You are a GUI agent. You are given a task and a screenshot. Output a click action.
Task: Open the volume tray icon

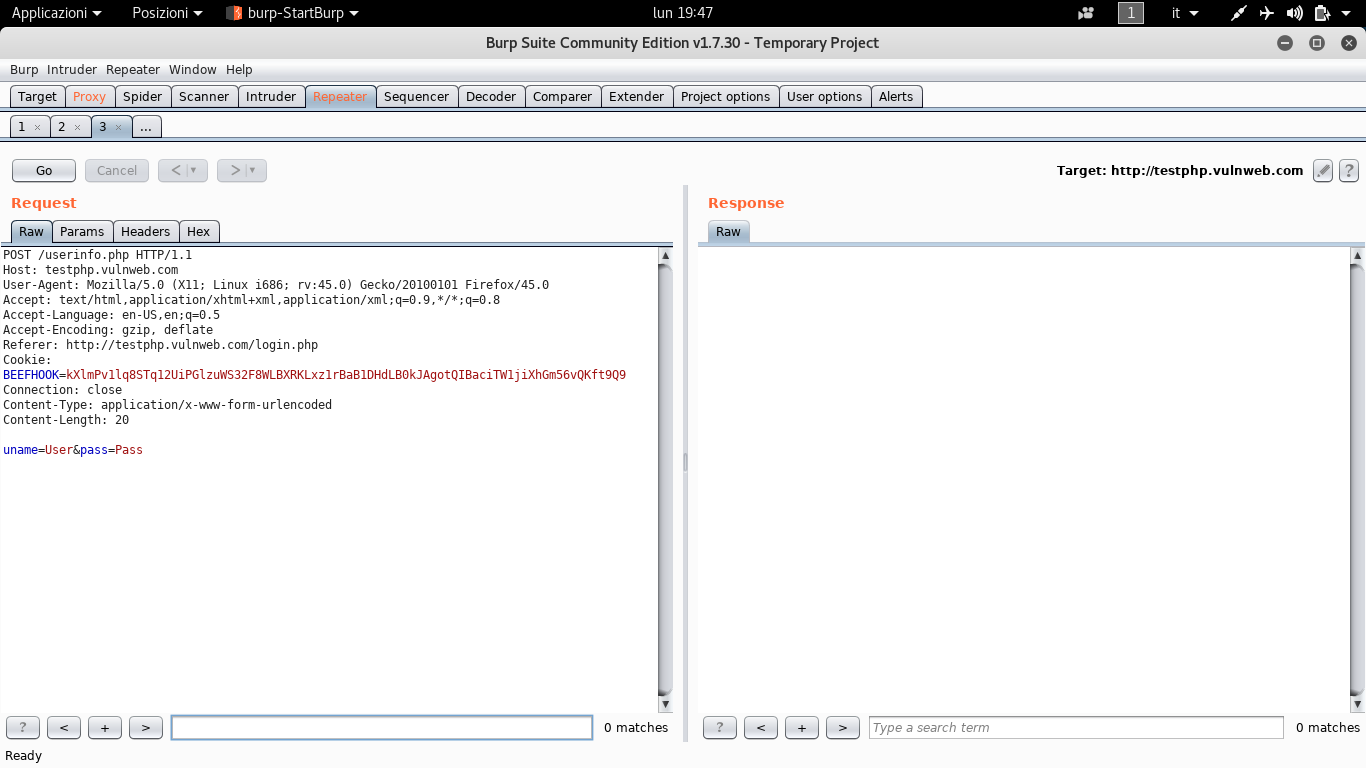[1295, 13]
